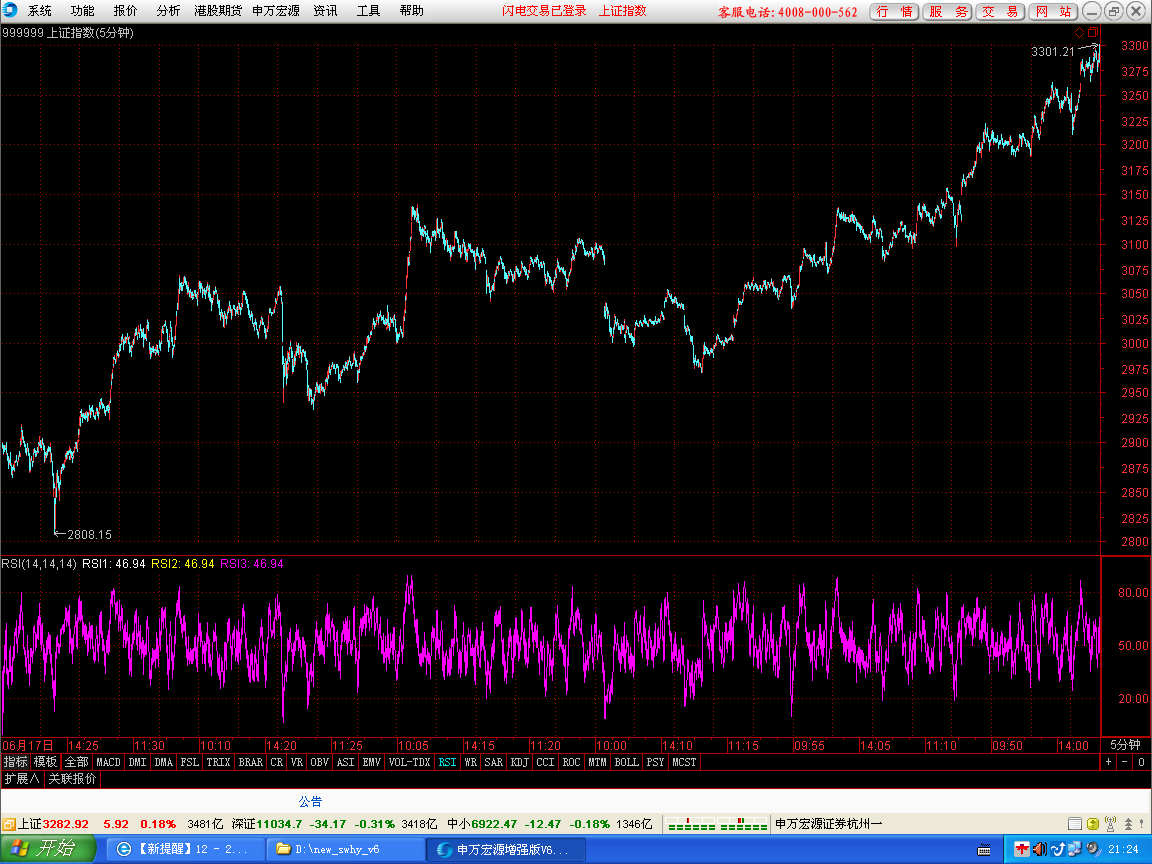Select the MCST indicator tab
The image size is (1152, 864).
684,762
